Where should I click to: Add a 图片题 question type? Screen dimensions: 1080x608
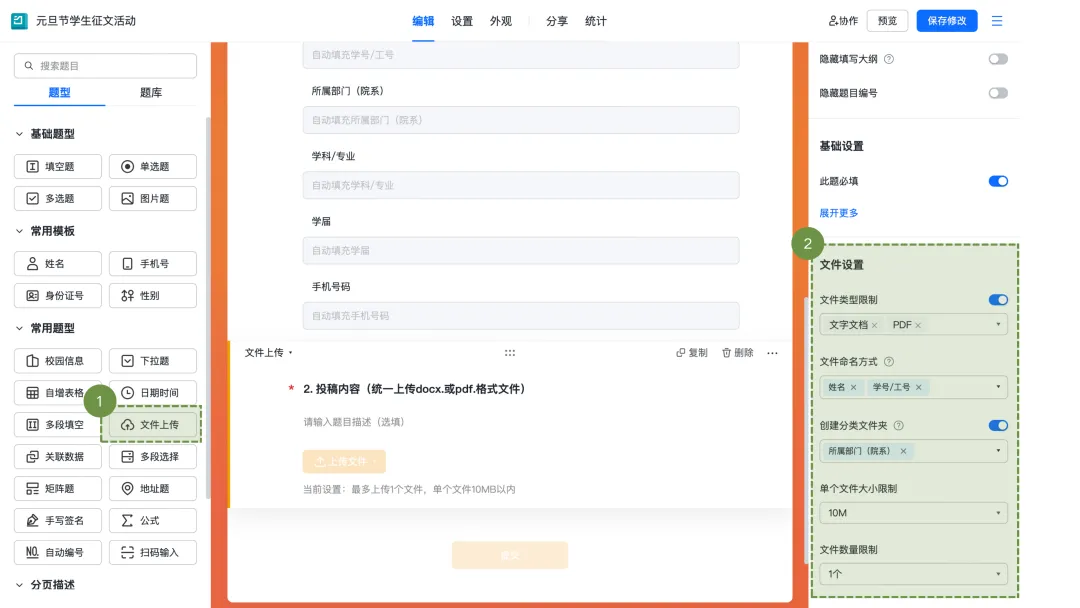pos(153,198)
